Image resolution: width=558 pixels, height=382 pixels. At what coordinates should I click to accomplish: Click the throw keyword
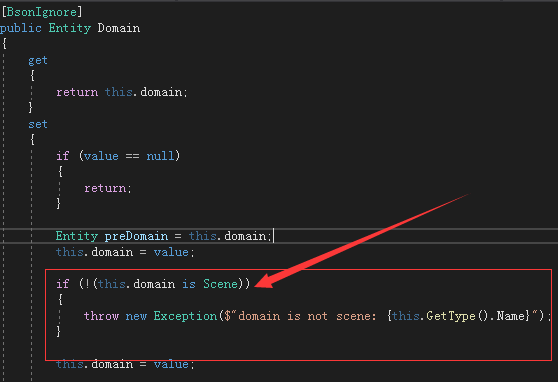(101, 316)
